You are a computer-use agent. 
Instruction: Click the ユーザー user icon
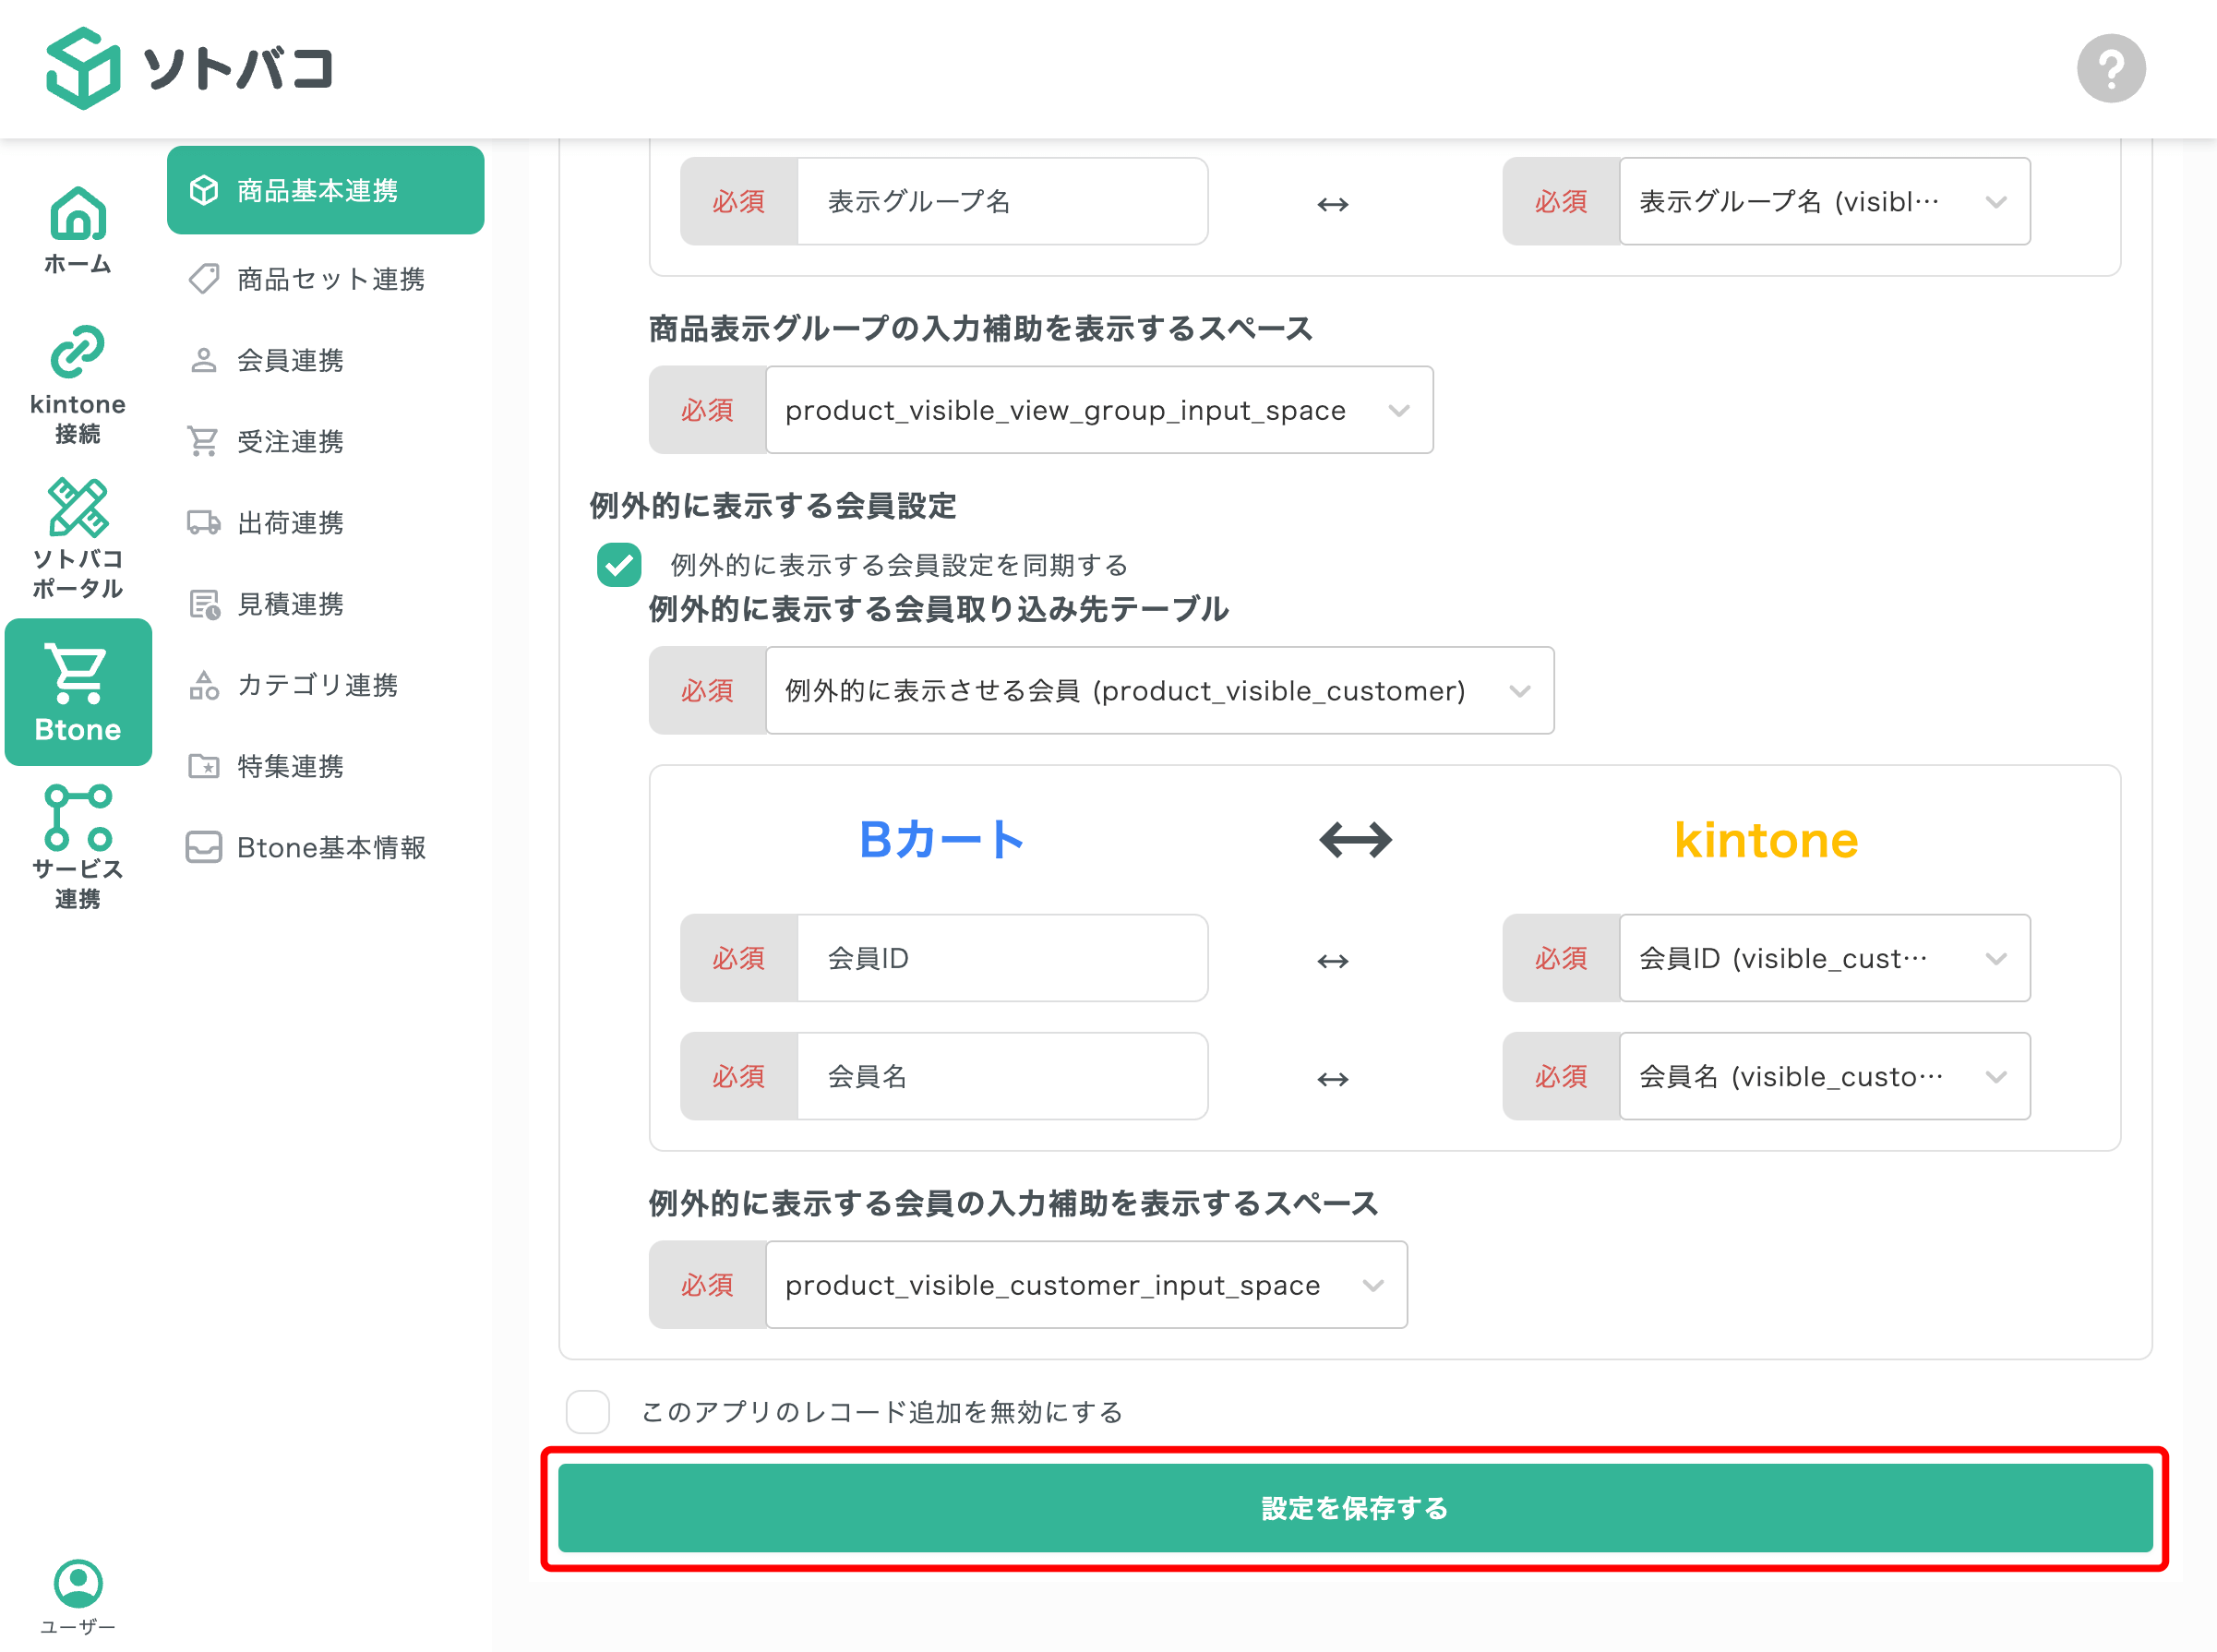[x=78, y=1583]
